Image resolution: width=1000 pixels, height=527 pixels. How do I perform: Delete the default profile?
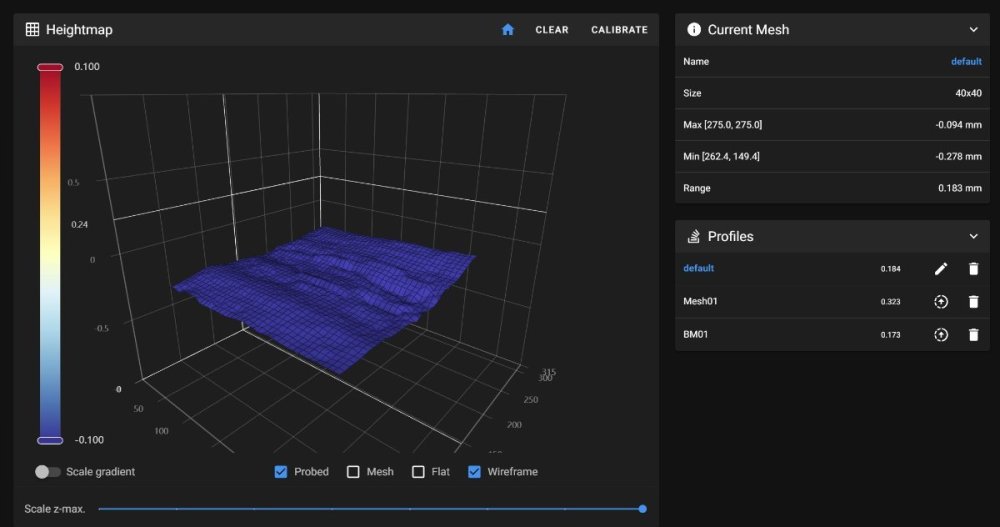tap(973, 269)
